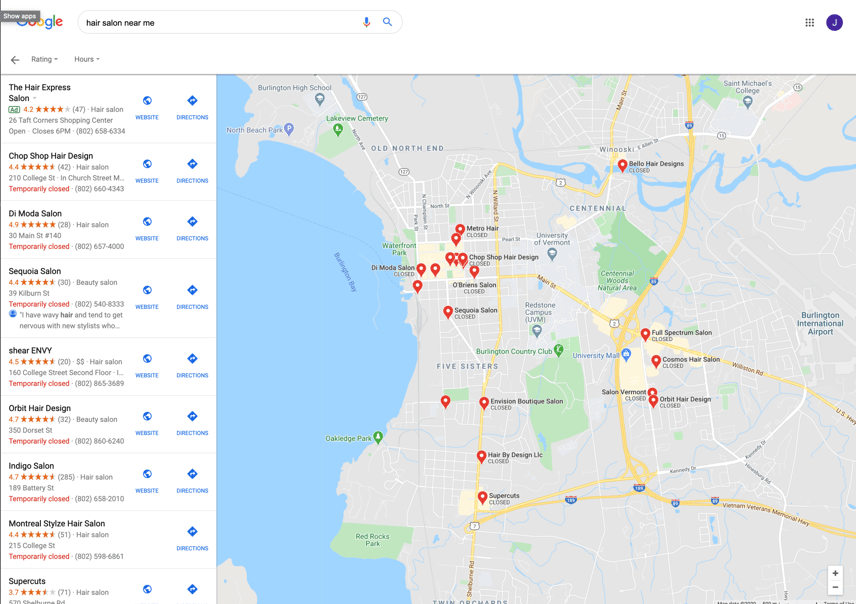Screen dimensions: 856x604
Task: Open Sequoia Salon website
Action: point(147,297)
